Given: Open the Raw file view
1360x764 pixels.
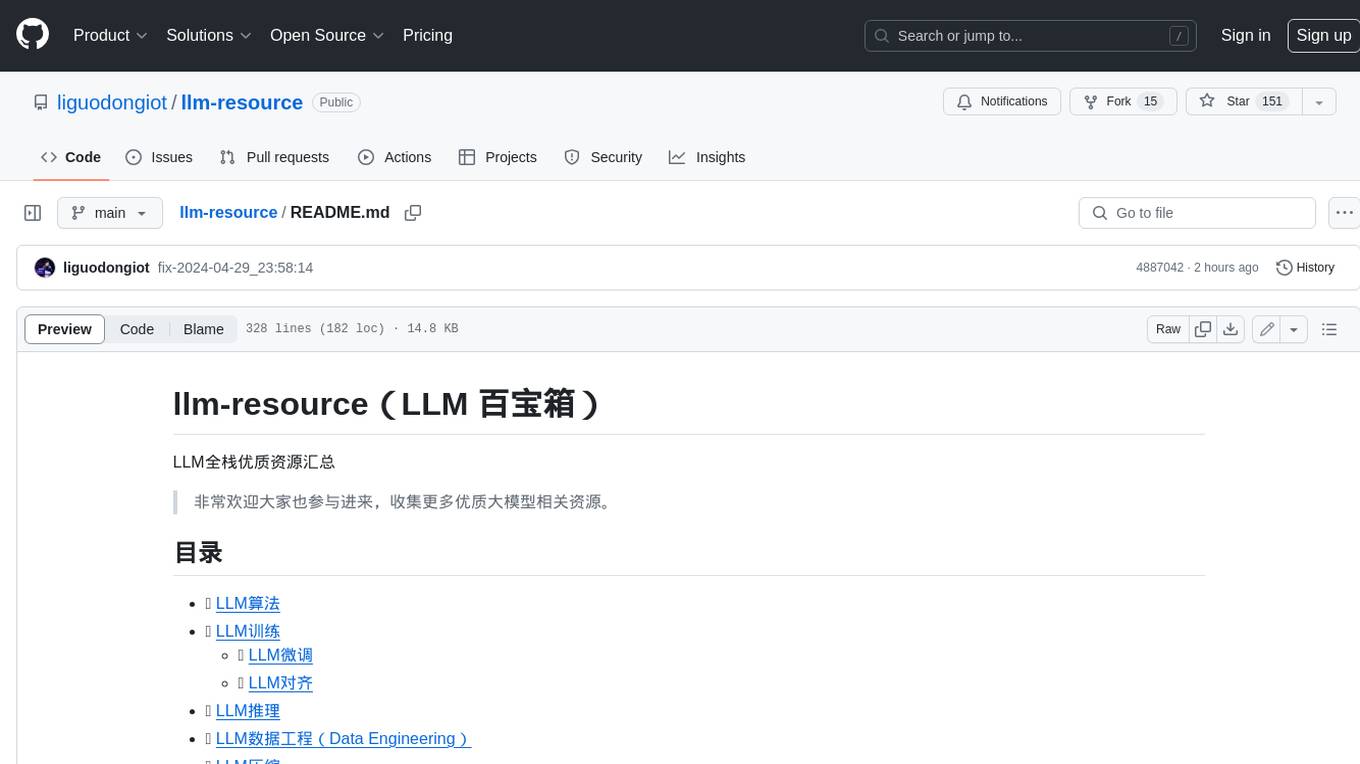Looking at the screenshot, I should (x=1168, y=329).
